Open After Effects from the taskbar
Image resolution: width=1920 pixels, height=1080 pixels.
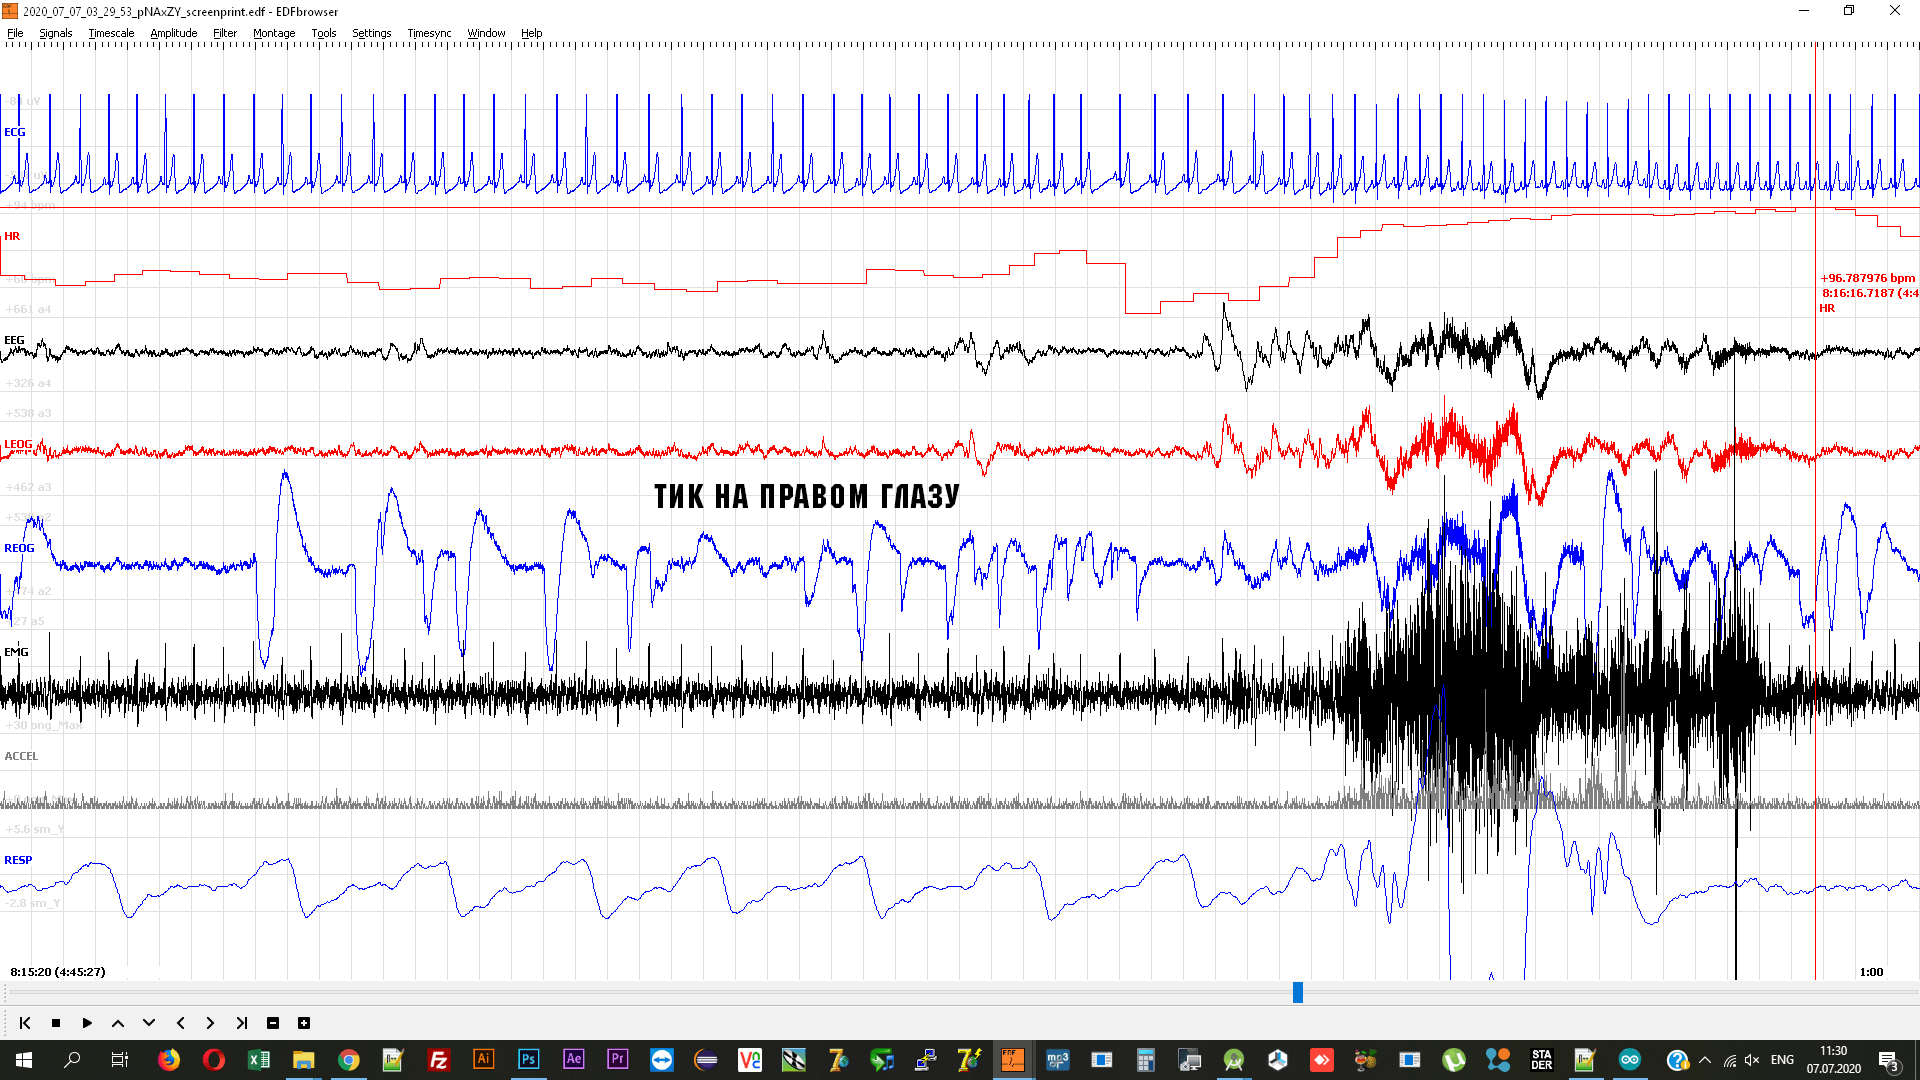[x=573, y=1060]
